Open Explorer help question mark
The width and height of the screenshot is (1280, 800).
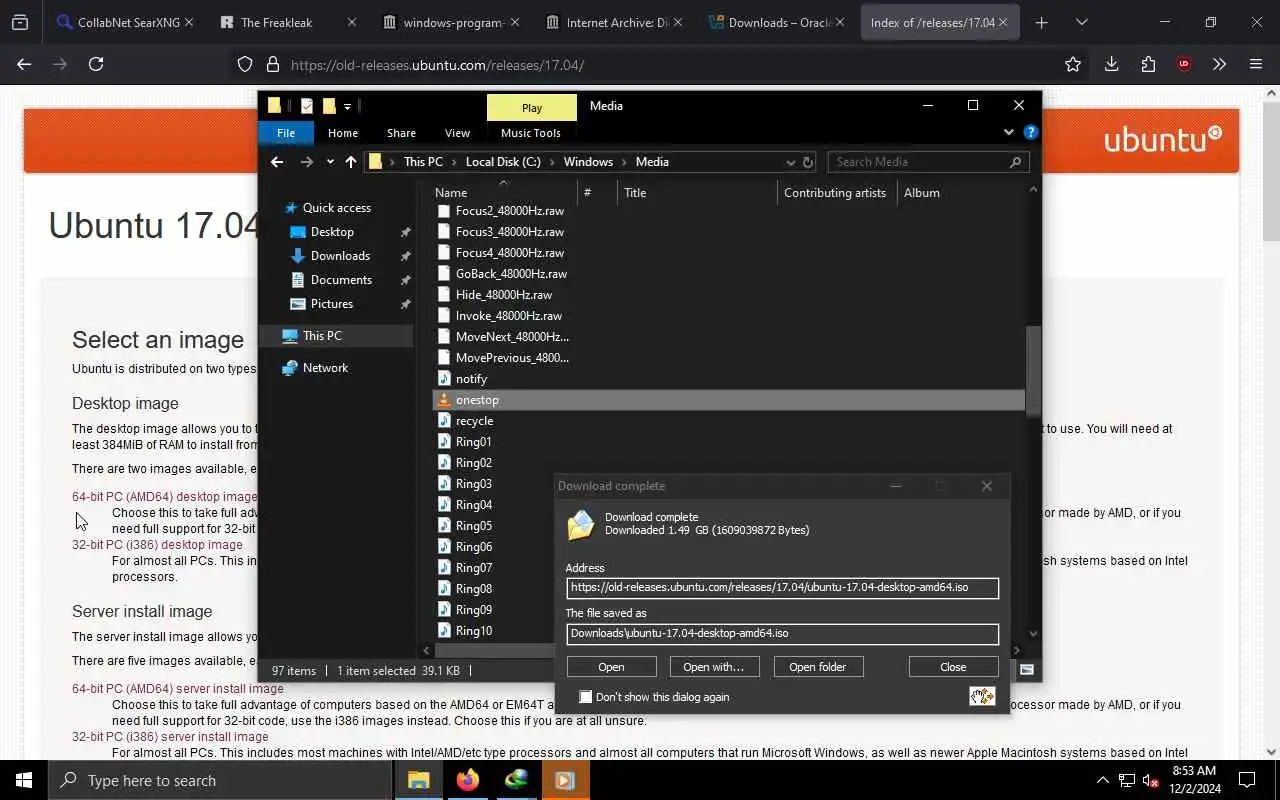[x=1031, y=132]
